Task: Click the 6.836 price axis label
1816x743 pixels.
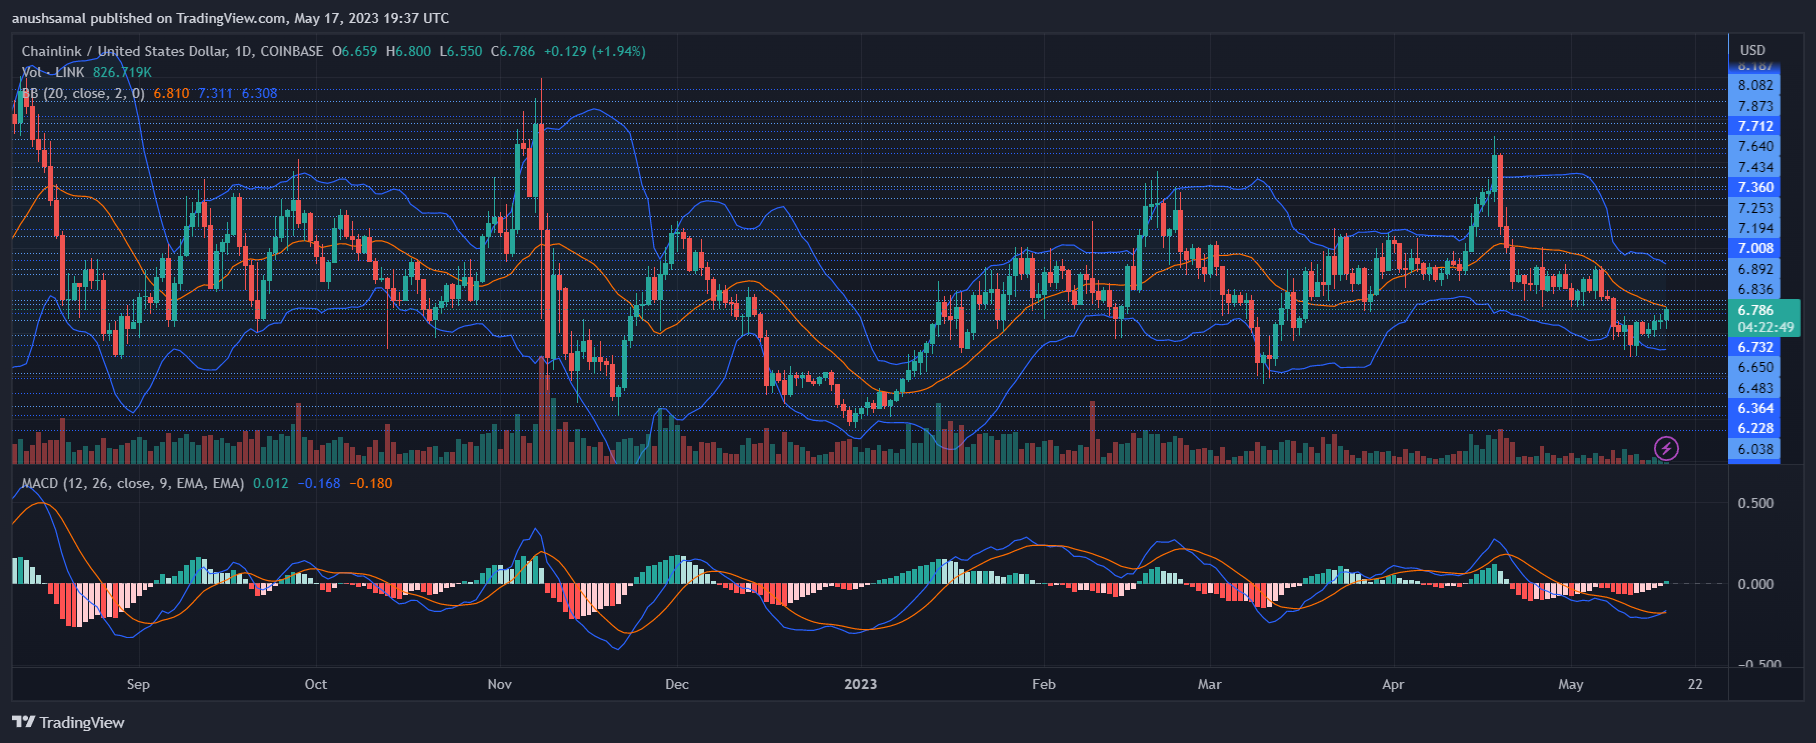Action: click(x=1756, y=289)
